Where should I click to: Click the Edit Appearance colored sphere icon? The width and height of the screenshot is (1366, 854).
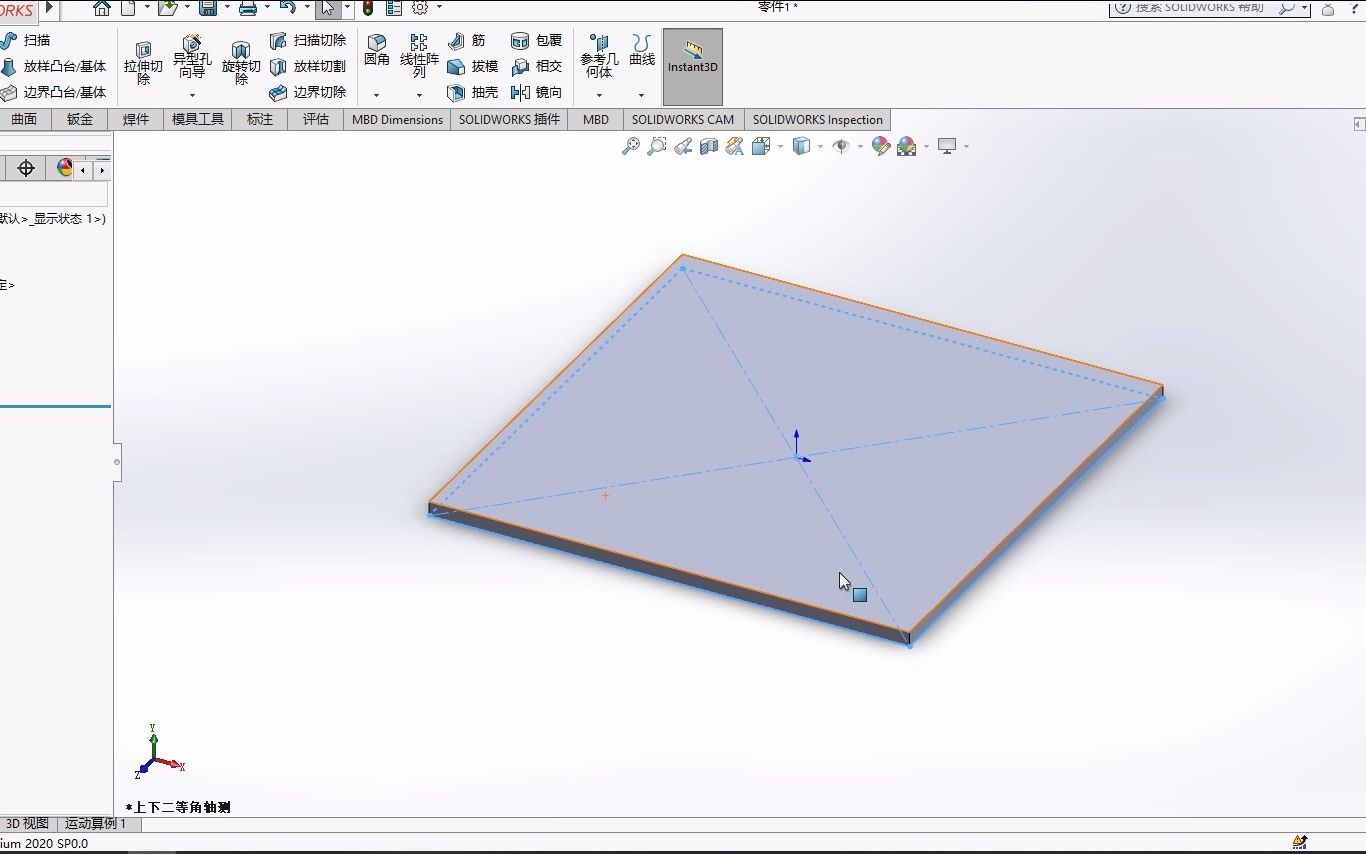879,146
